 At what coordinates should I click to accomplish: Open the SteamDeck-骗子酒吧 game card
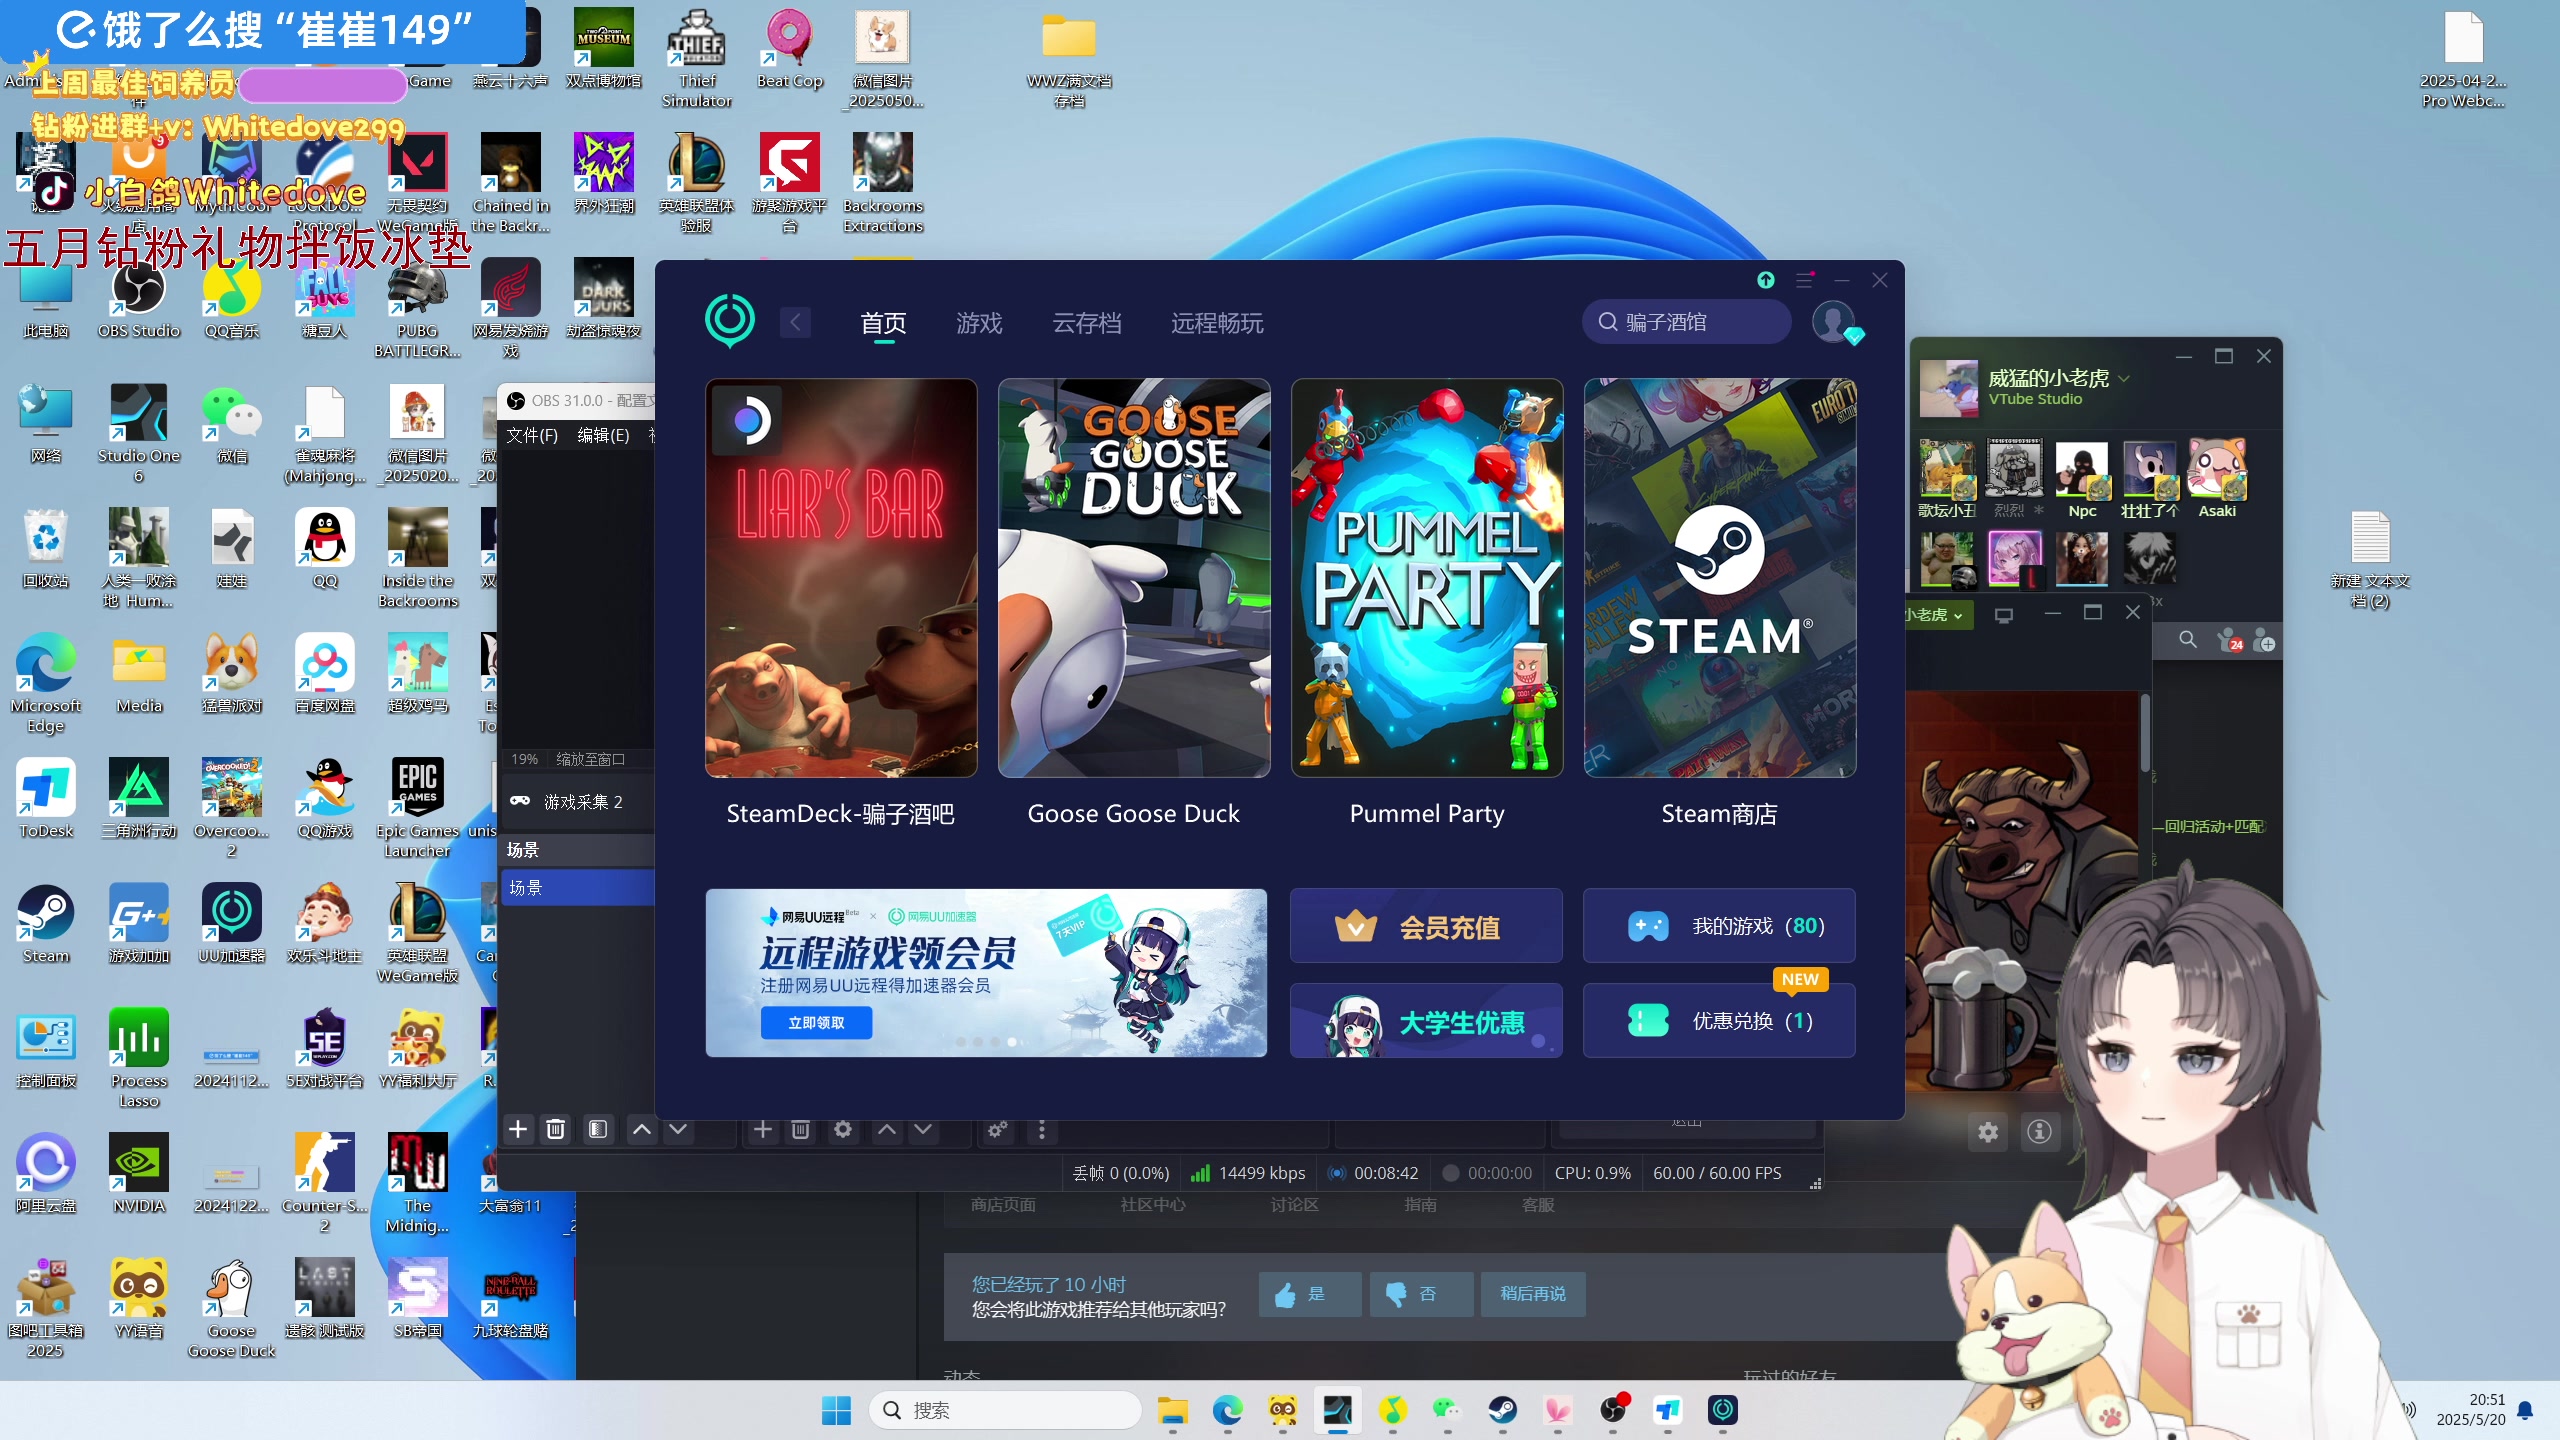[841, 578]
